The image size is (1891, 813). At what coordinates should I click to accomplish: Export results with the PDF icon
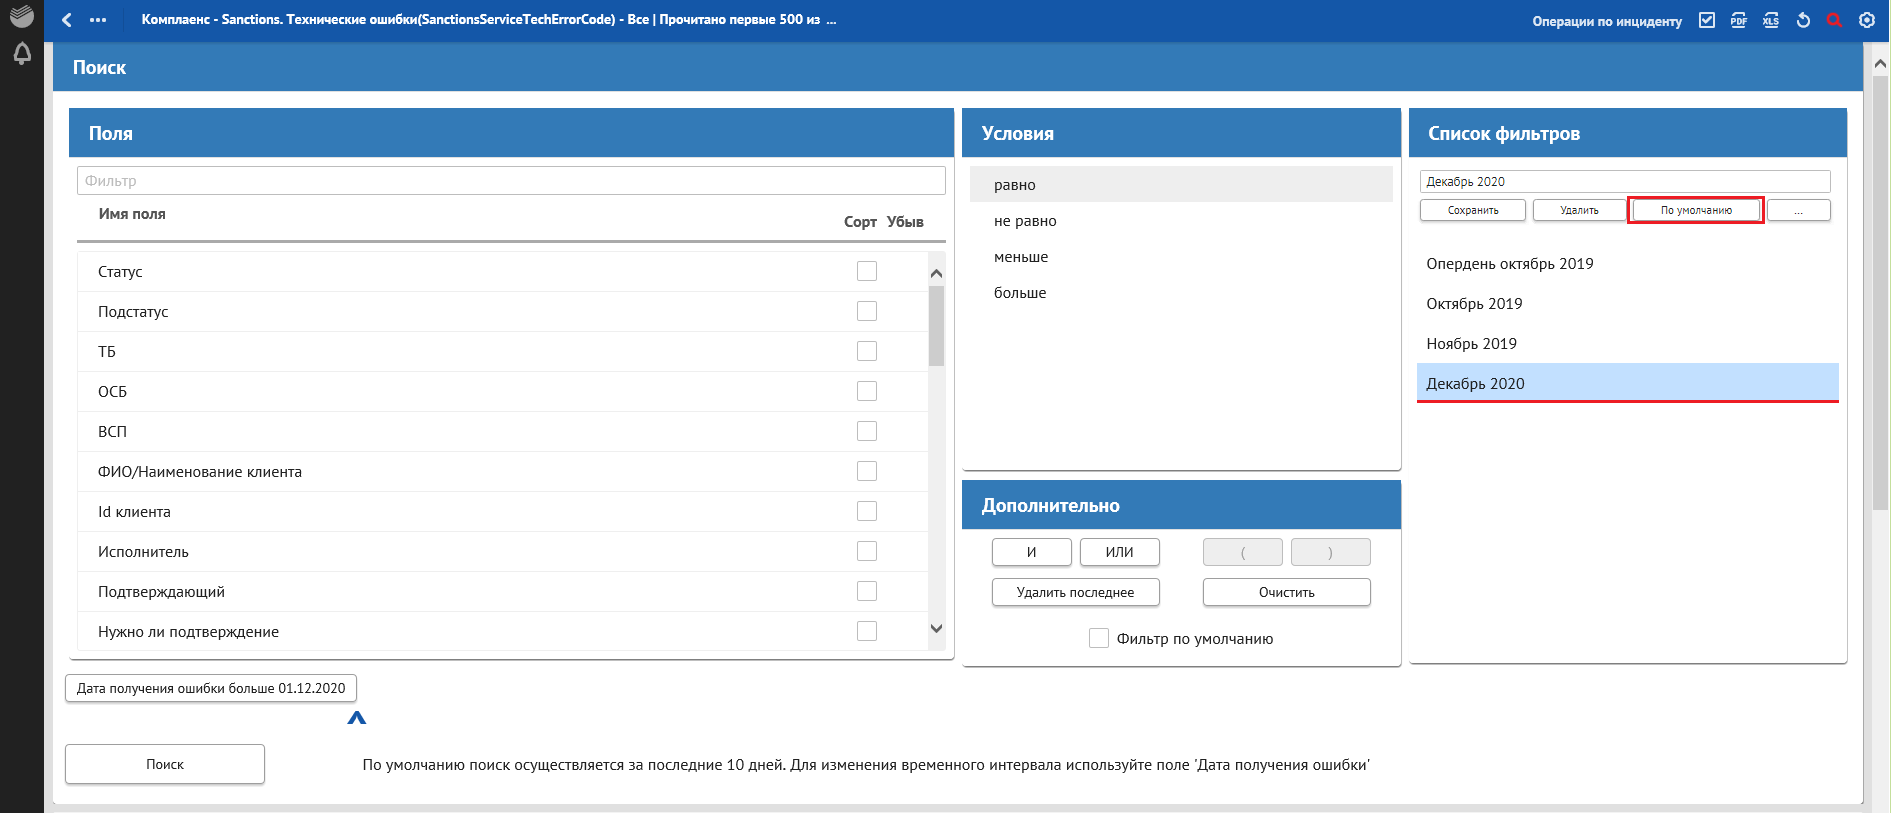1739,20
